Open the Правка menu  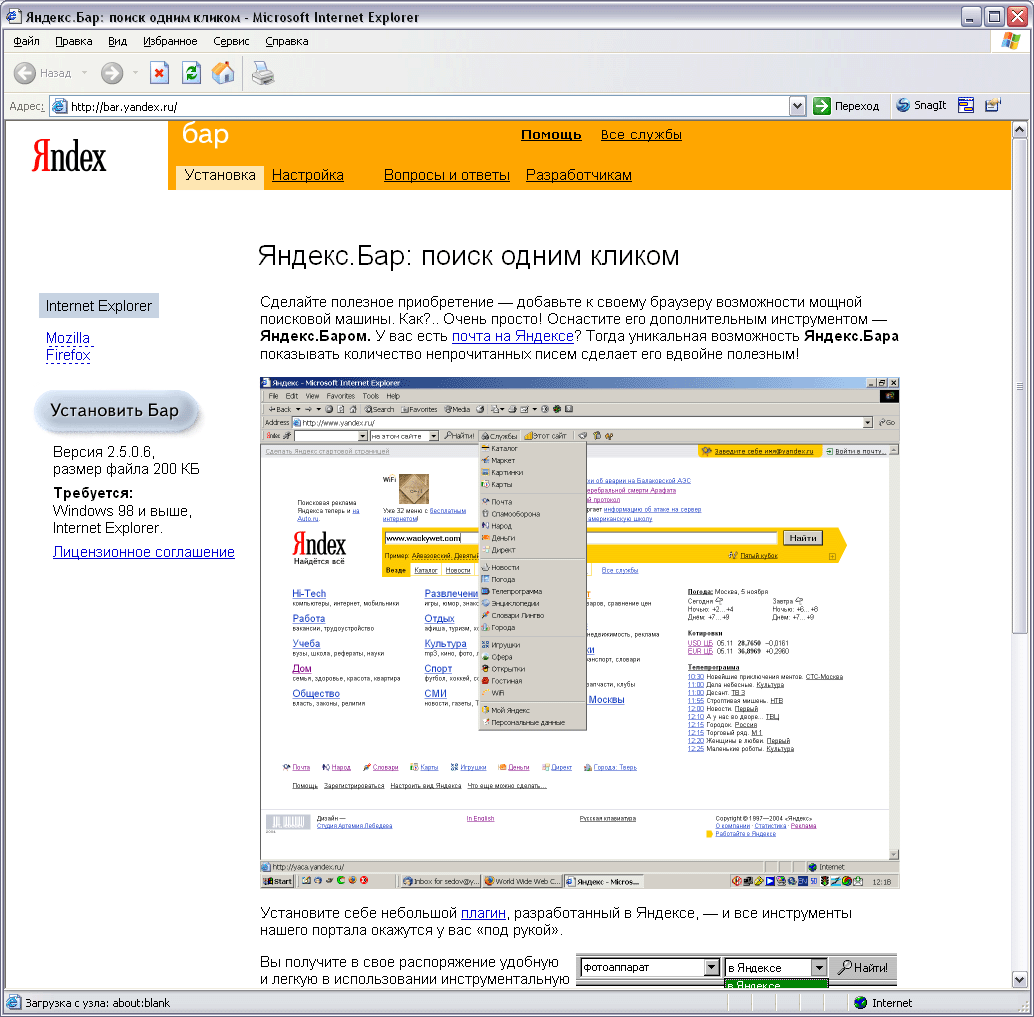[73, 41]
